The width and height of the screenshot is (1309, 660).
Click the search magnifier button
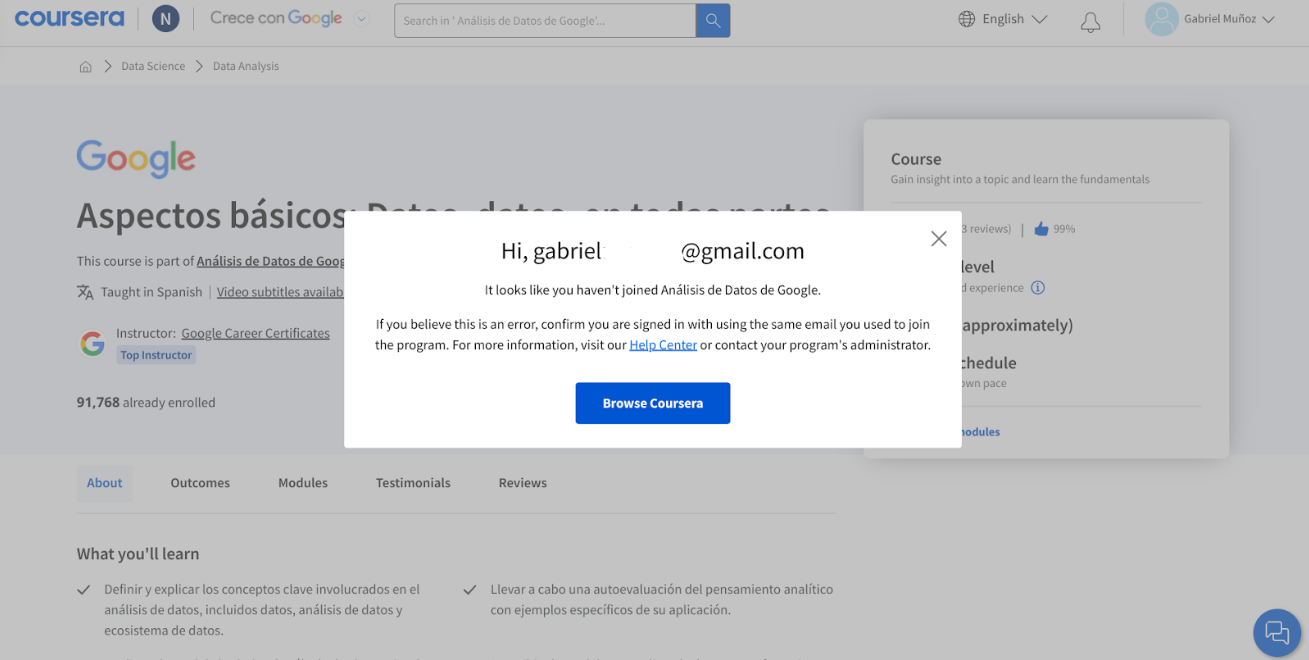tap(713, 21)
